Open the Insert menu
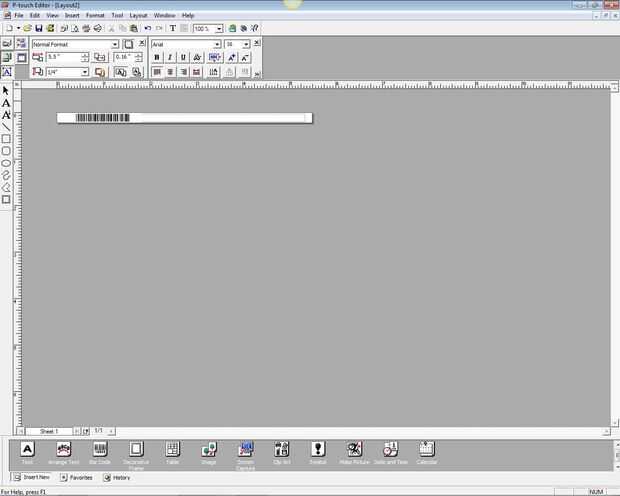The width and height of the screenshot is (620, 496). tap(72, 15)
